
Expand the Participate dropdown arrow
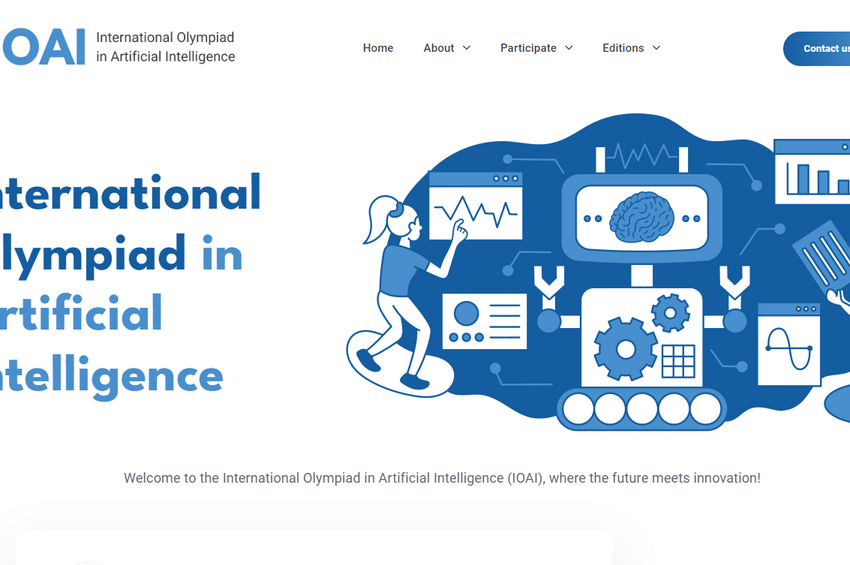click(569, 48)
